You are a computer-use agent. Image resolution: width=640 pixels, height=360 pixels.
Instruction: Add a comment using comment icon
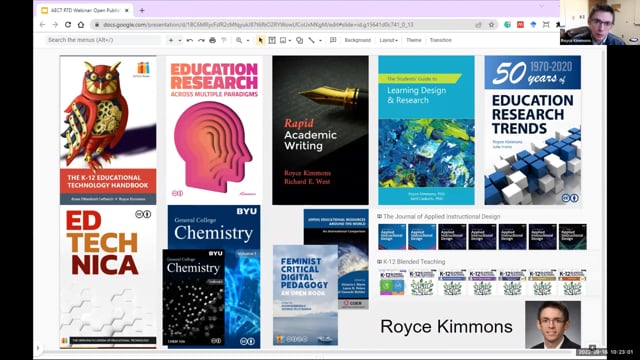333,40
